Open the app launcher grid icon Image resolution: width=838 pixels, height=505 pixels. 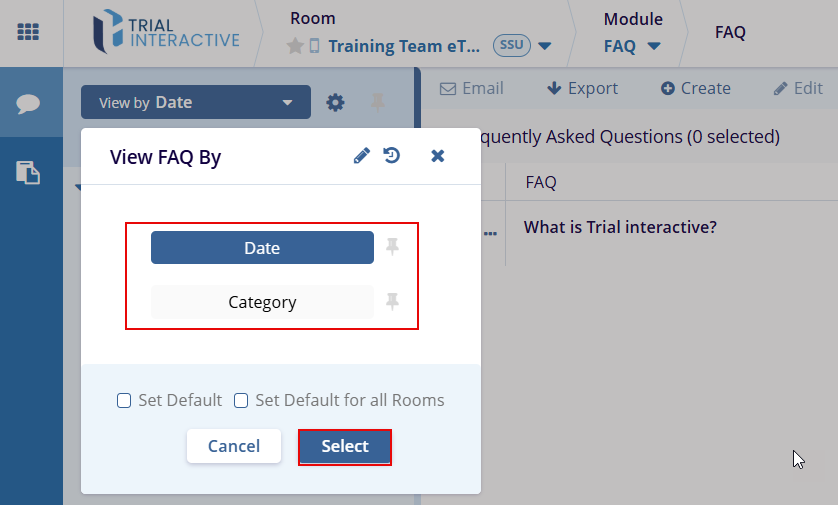(x=28, y=31)
